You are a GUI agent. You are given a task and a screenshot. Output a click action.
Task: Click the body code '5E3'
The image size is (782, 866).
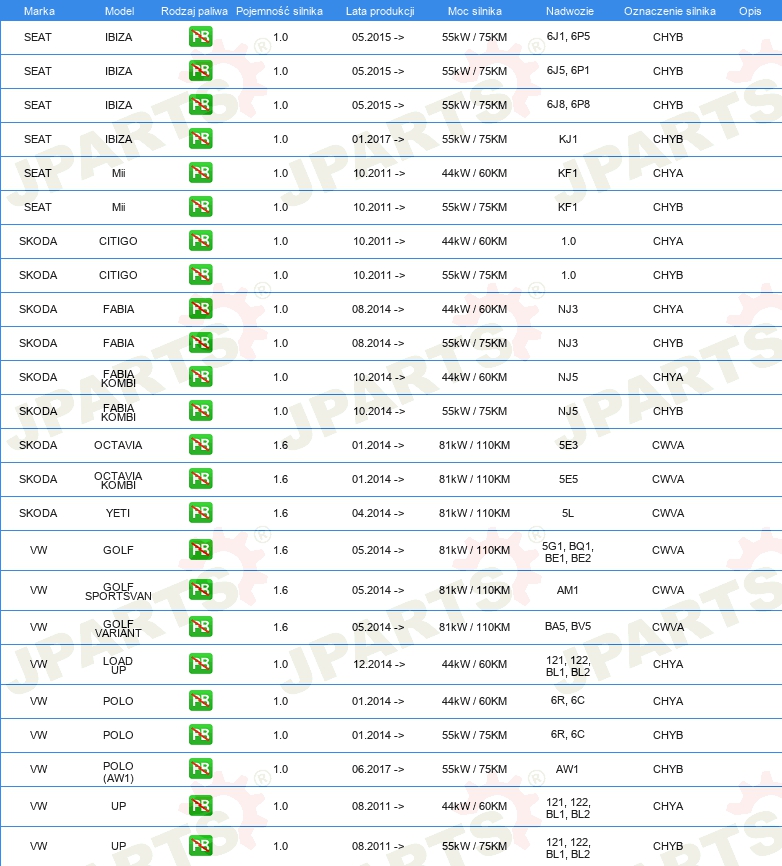(568, 445)
